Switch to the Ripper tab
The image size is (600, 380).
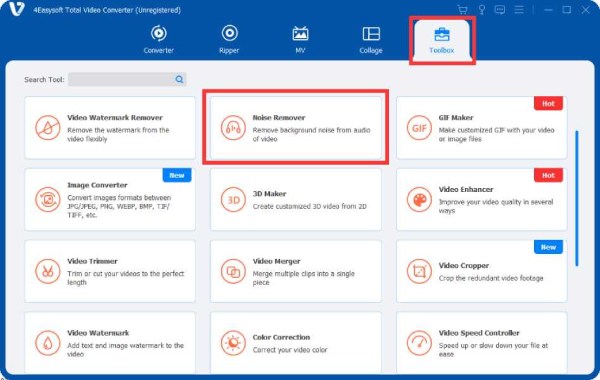[x=229, y=39]
